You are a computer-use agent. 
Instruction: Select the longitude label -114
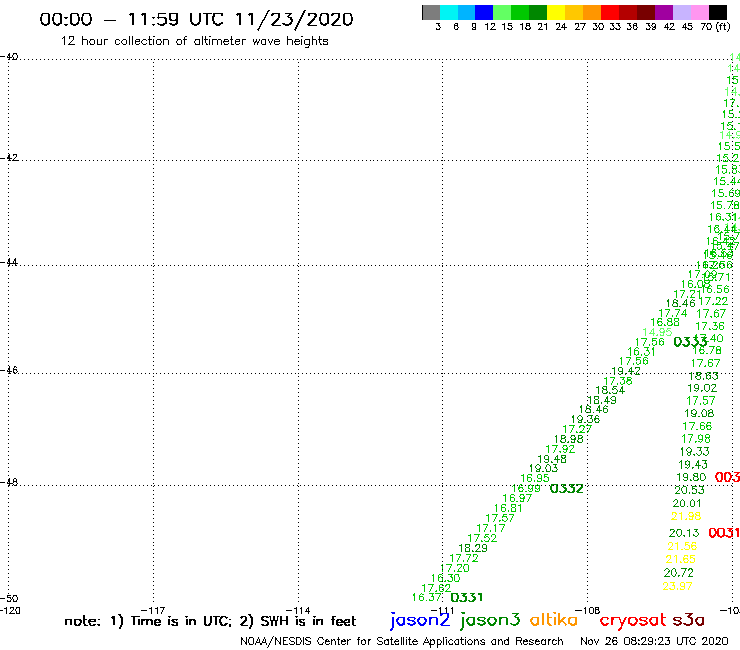click(298, 610)
